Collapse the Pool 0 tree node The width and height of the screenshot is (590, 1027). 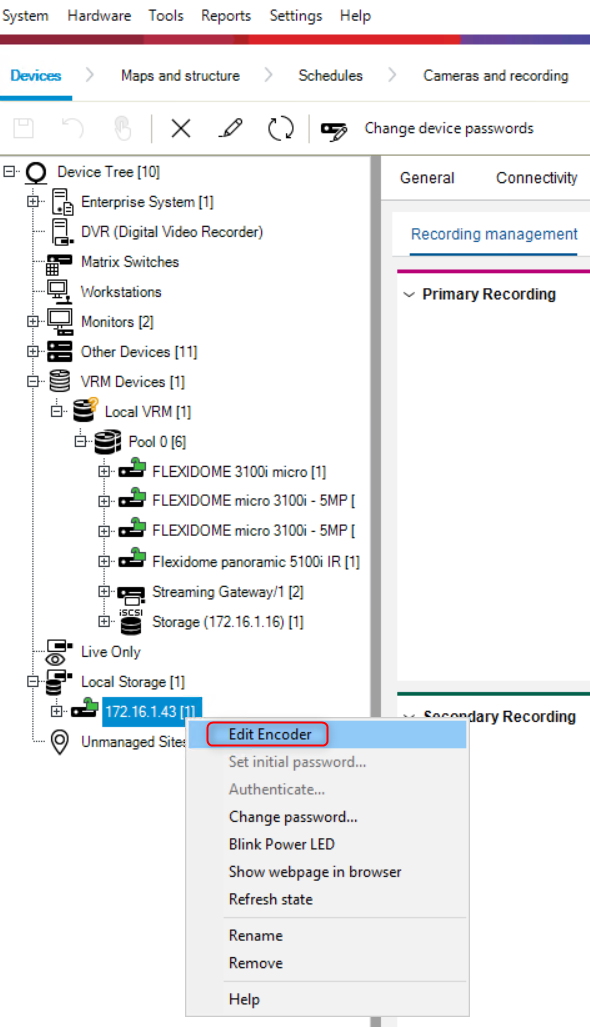81,441
